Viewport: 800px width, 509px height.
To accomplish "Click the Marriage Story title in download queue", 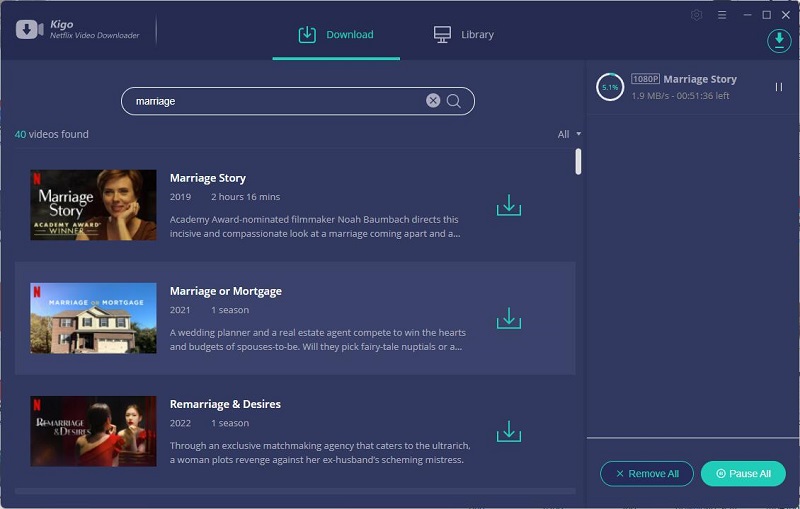I will [700, 79].
